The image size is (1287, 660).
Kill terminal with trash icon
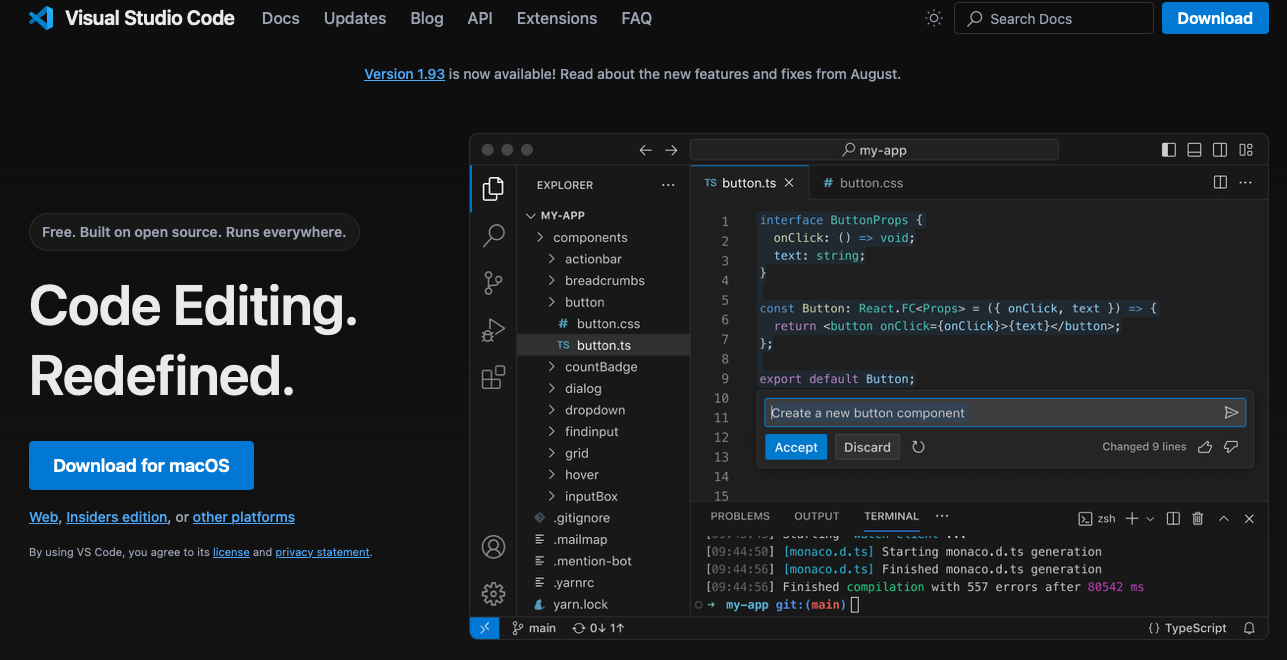(1198, 518)
